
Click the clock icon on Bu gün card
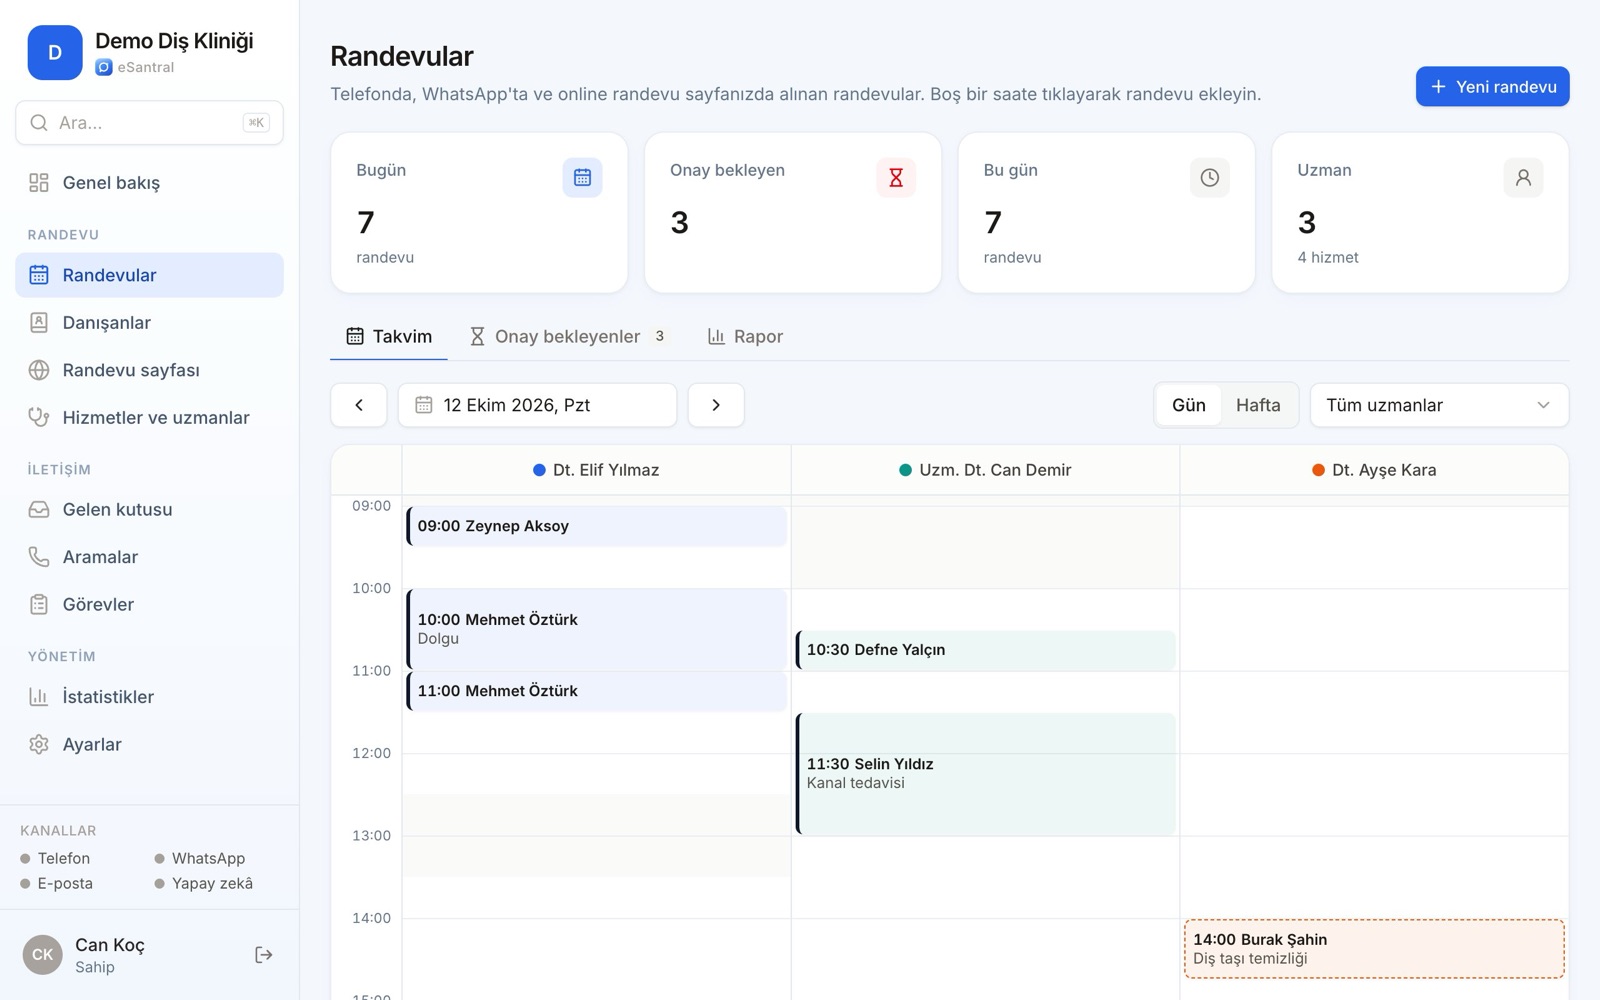1209,177
